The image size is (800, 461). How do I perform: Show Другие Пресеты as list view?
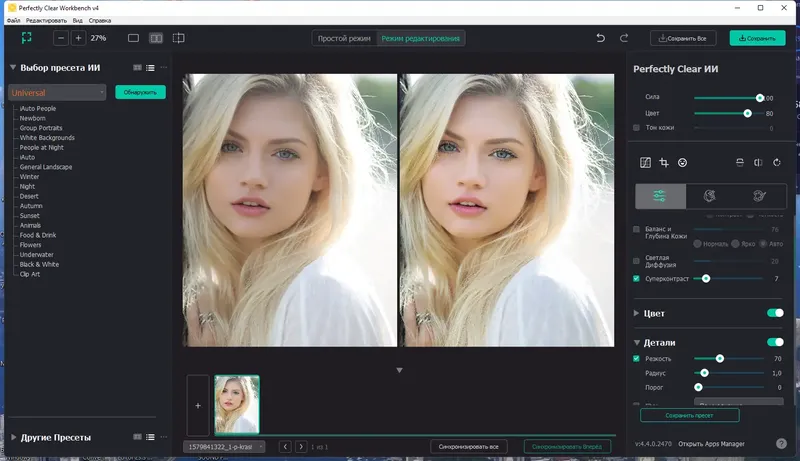coord(150,437)
